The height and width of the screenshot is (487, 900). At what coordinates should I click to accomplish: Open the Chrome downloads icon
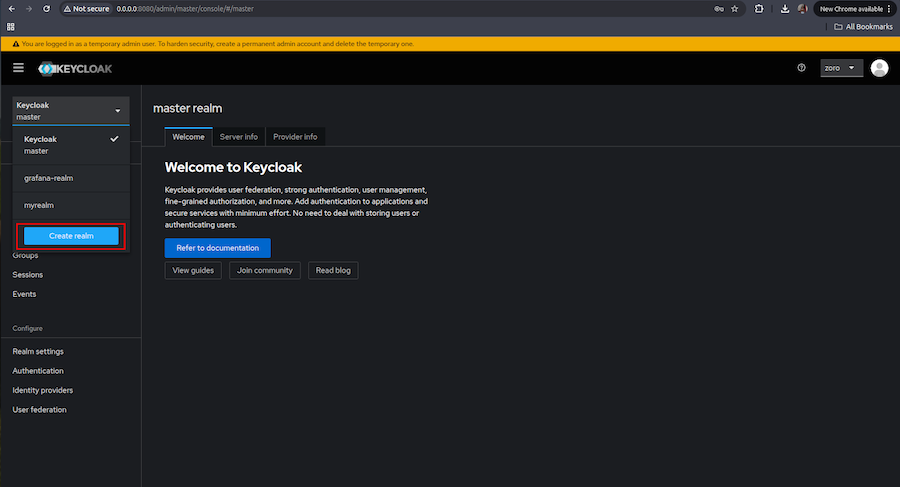785,9
